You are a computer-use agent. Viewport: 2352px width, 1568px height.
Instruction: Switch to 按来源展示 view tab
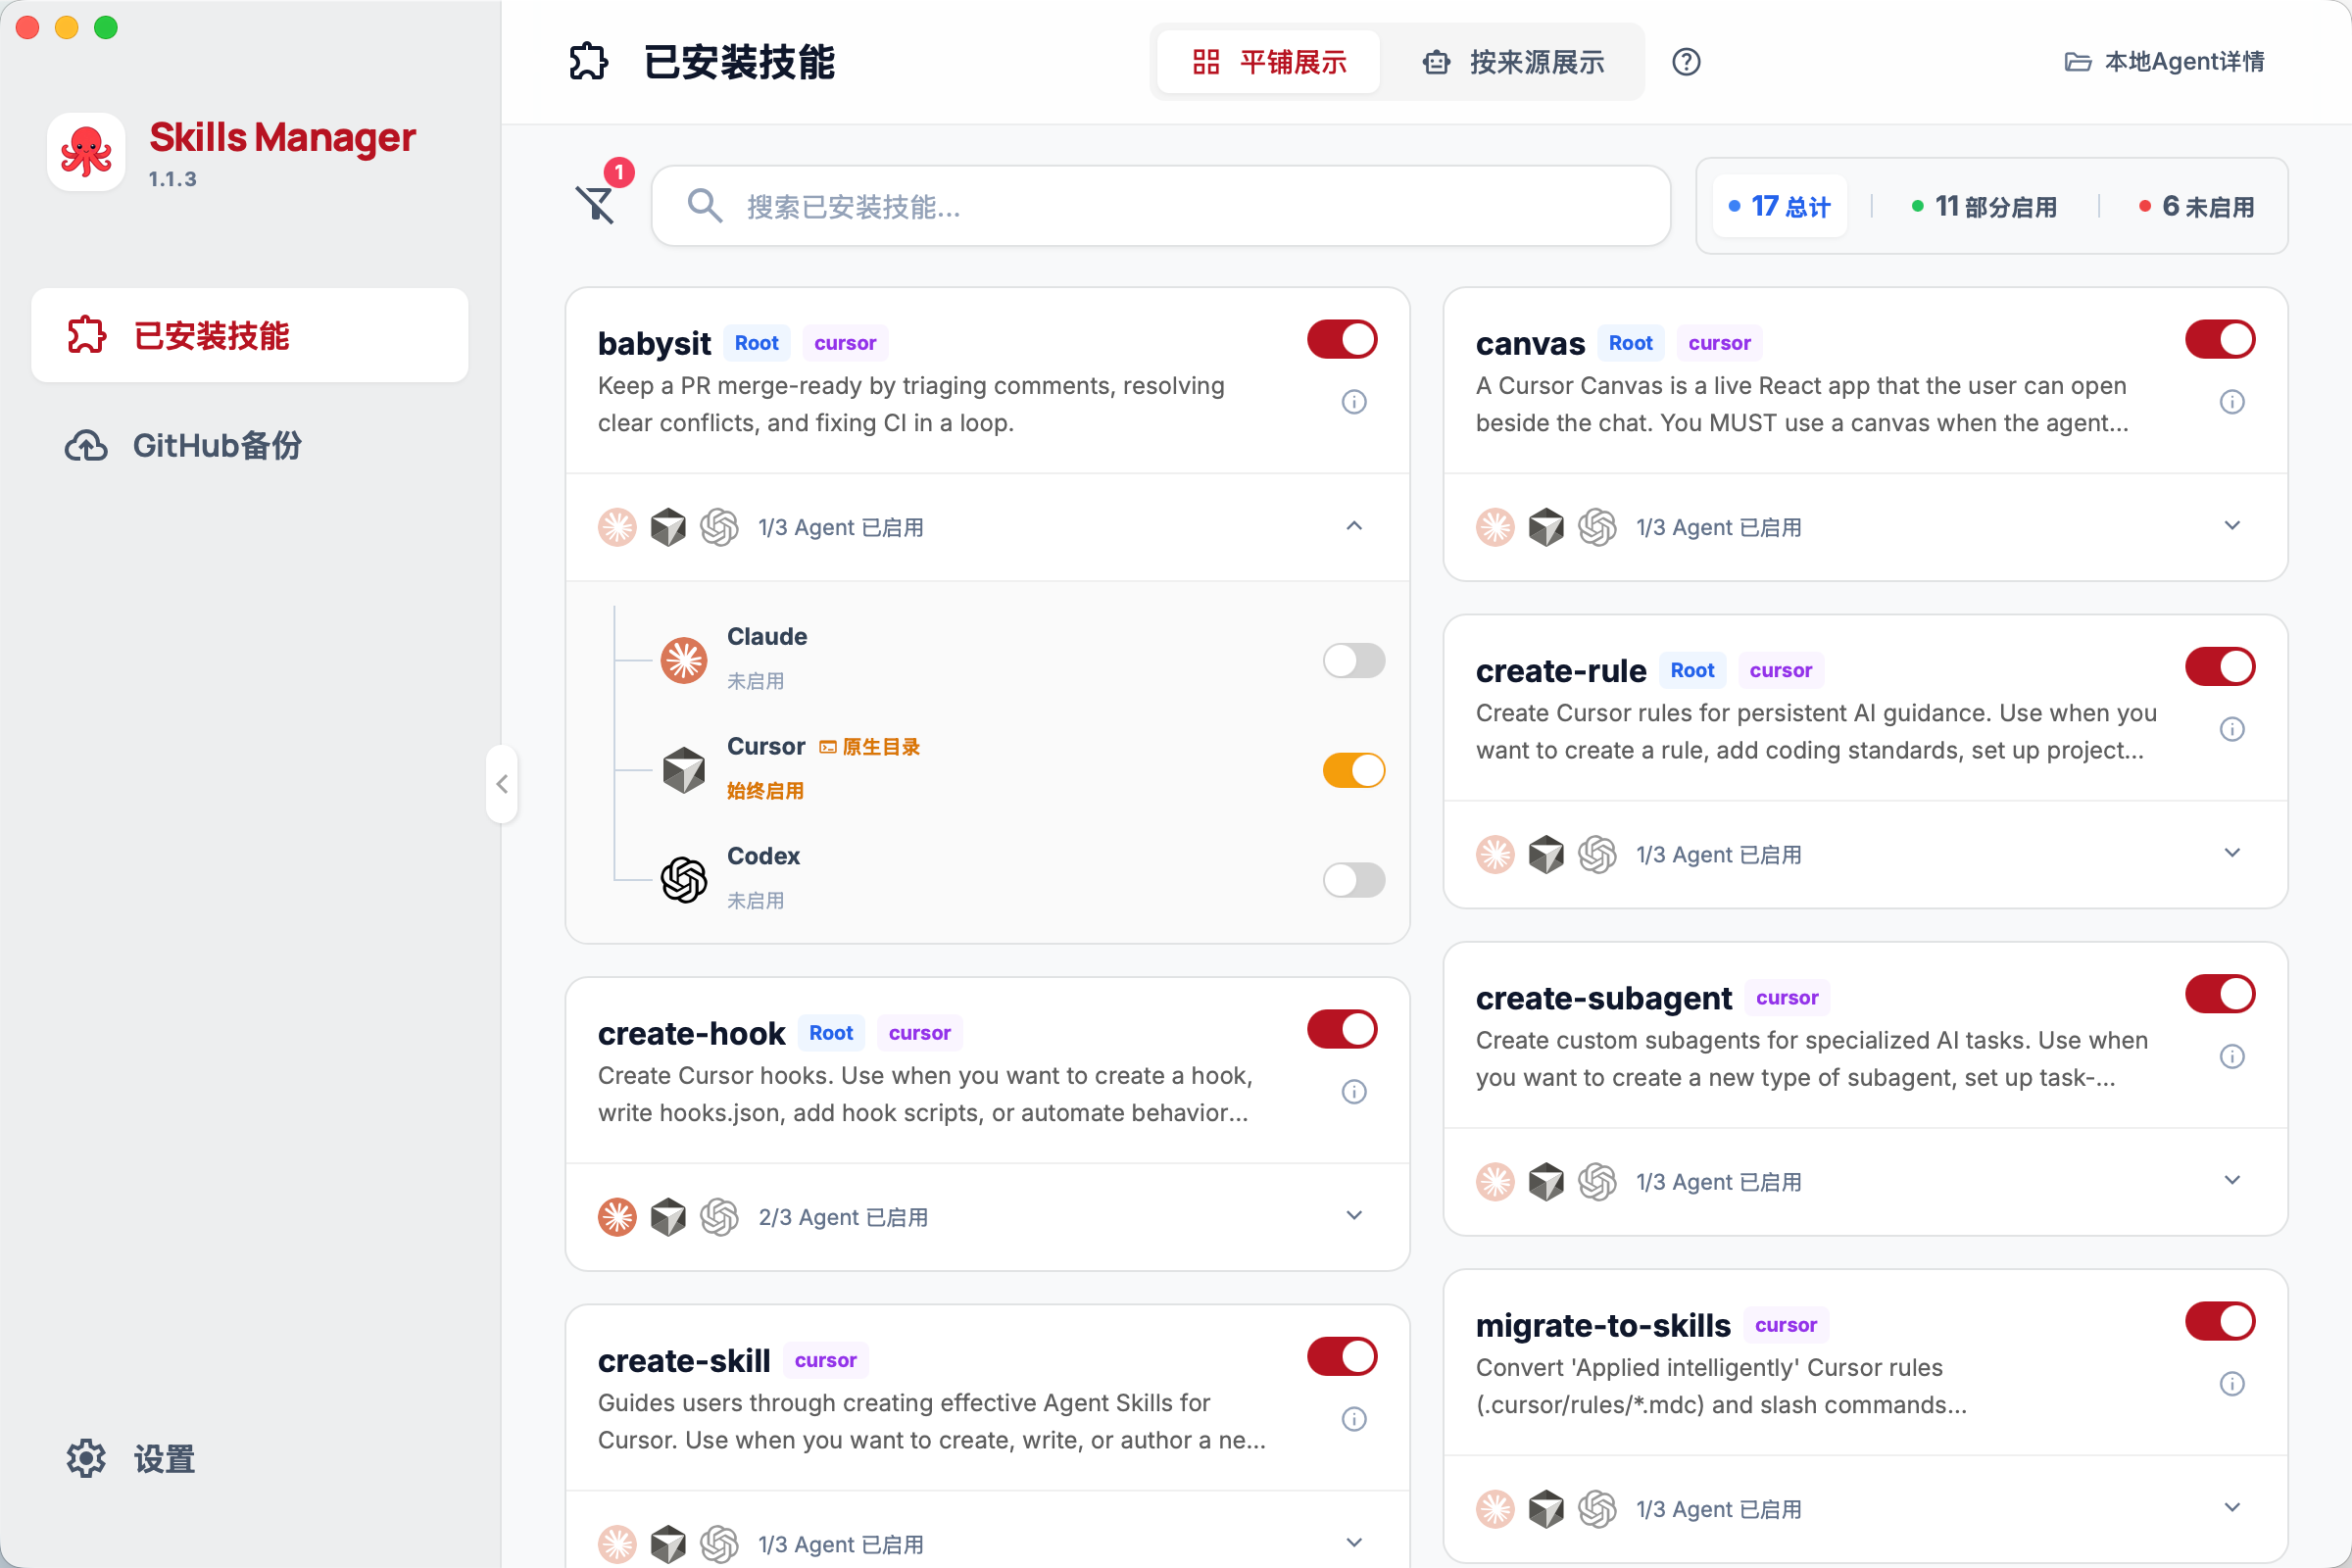coord(1514,62)
